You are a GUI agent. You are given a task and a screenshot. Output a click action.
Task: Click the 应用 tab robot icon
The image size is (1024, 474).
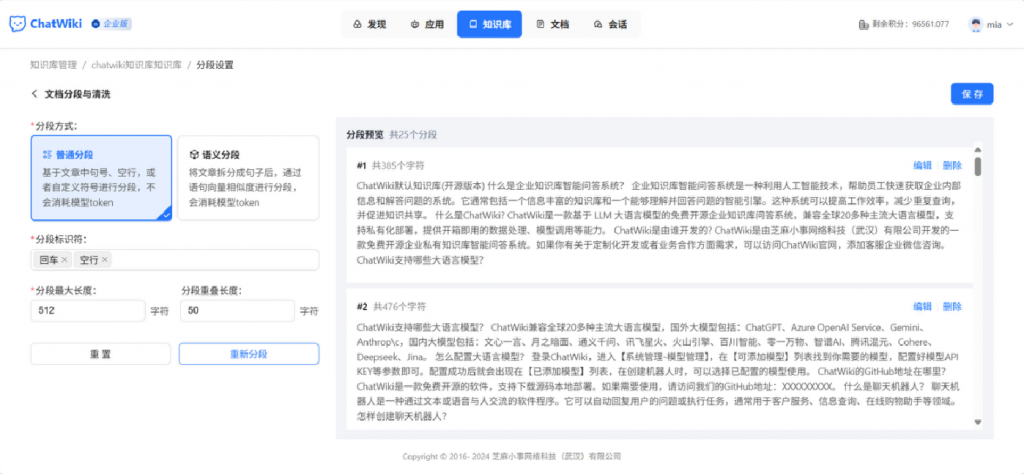tap(415, 25)
